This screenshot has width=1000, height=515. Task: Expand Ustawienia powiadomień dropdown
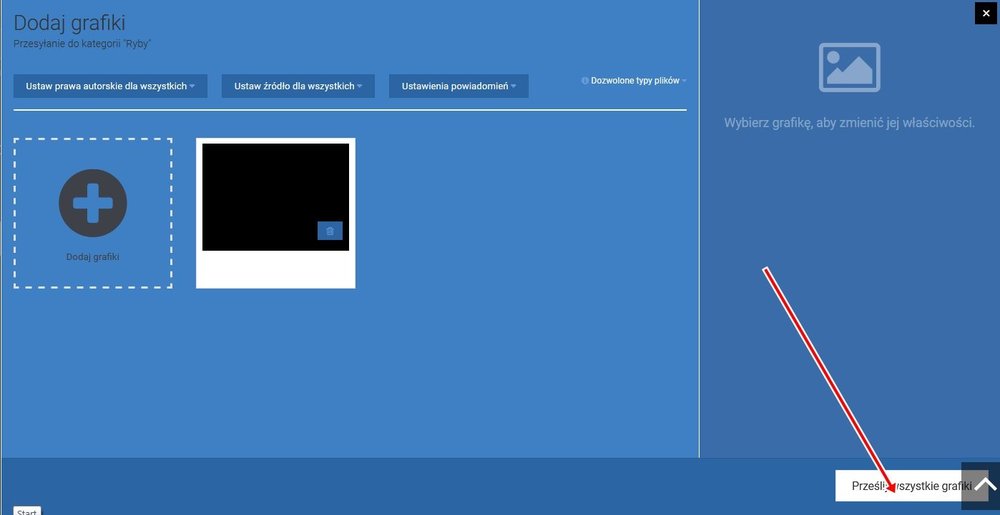459,86
